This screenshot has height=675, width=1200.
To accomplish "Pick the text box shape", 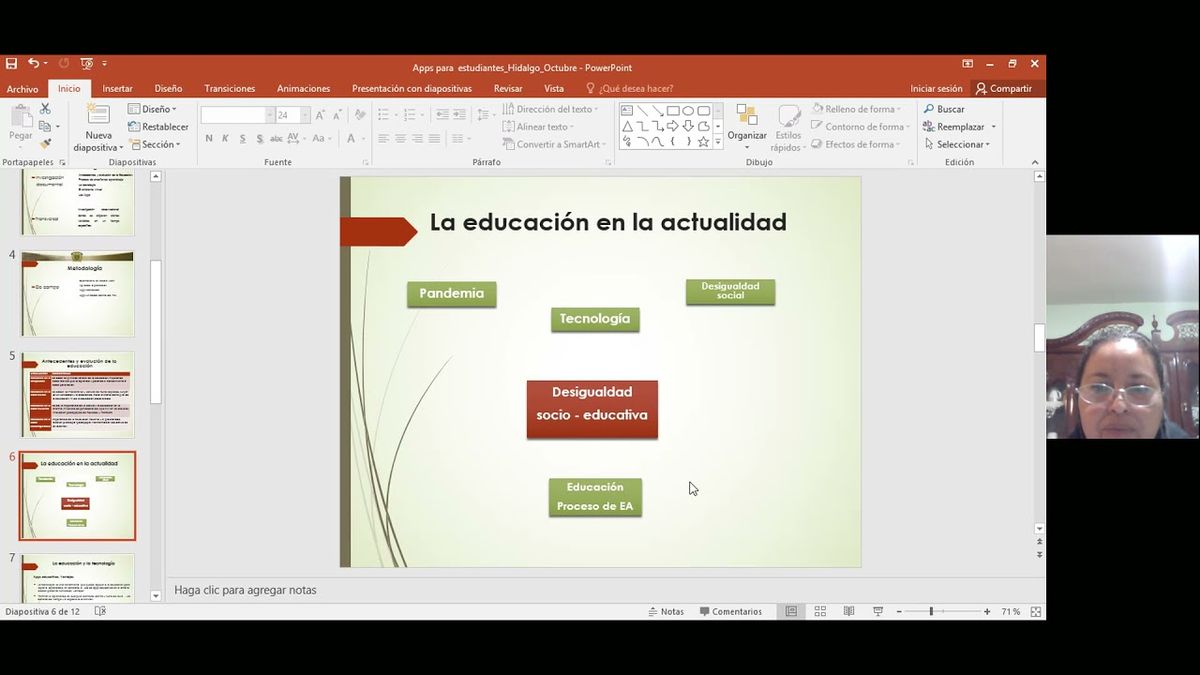I will coord(627,111).
